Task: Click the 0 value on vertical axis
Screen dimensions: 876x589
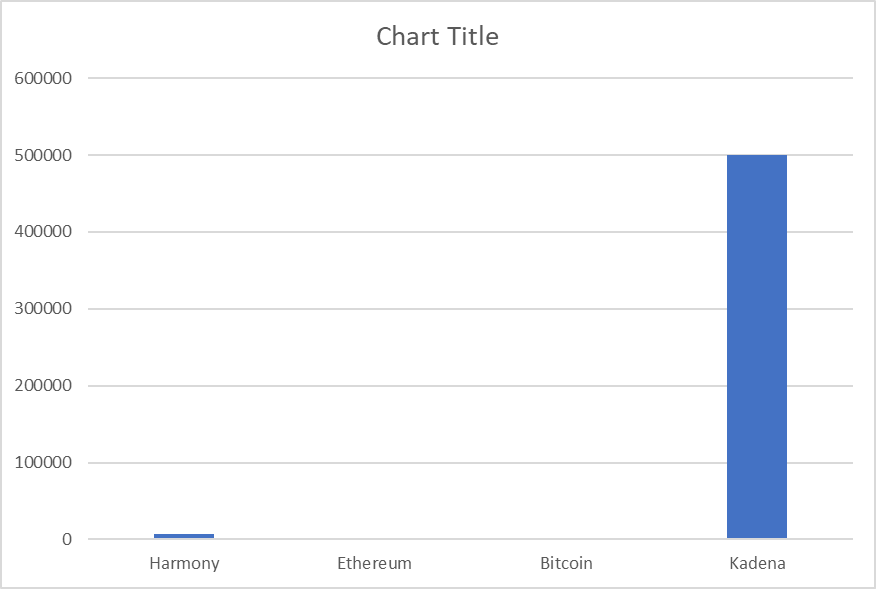Action: (67, 540)
